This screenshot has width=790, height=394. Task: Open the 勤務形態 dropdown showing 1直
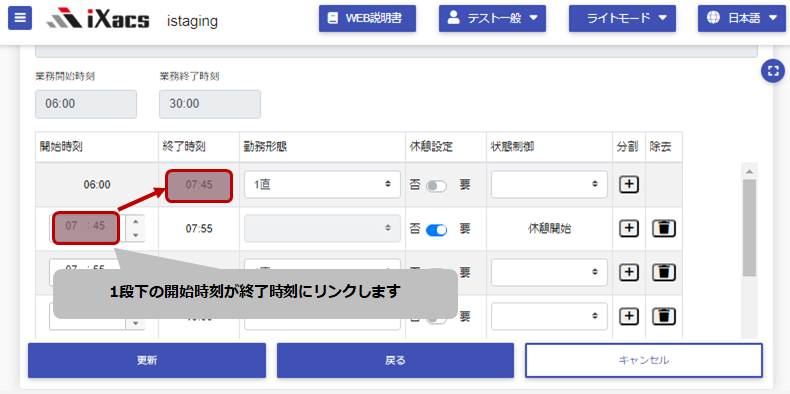click(x=322, y=184)
